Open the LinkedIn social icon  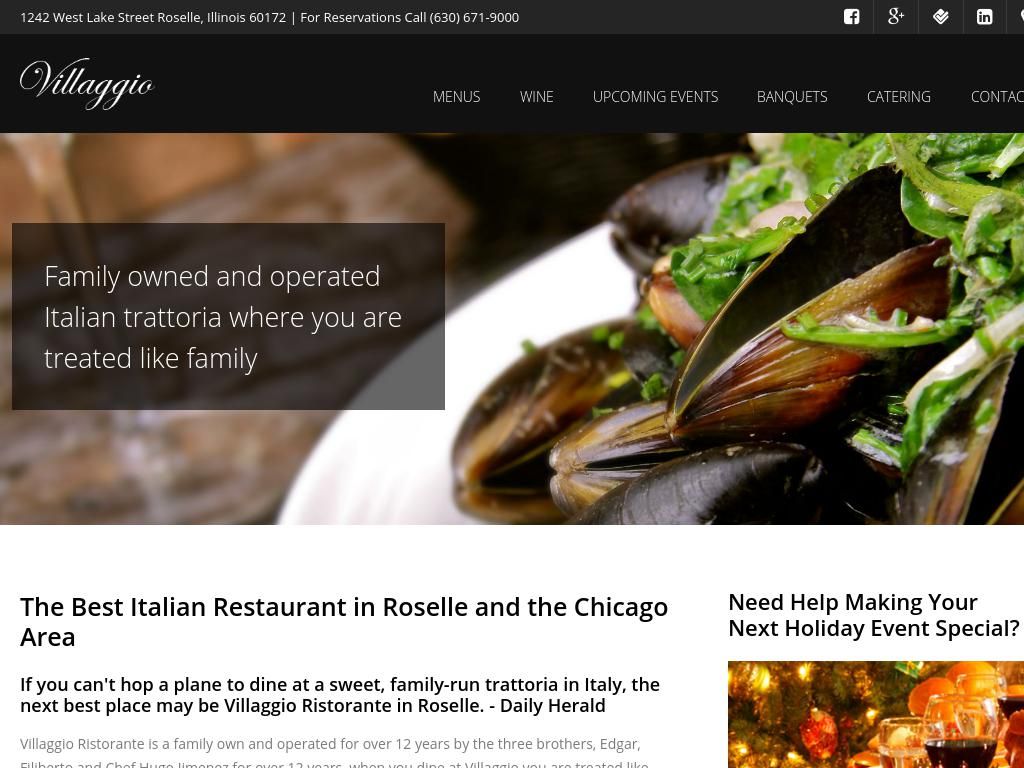[985, 17]
